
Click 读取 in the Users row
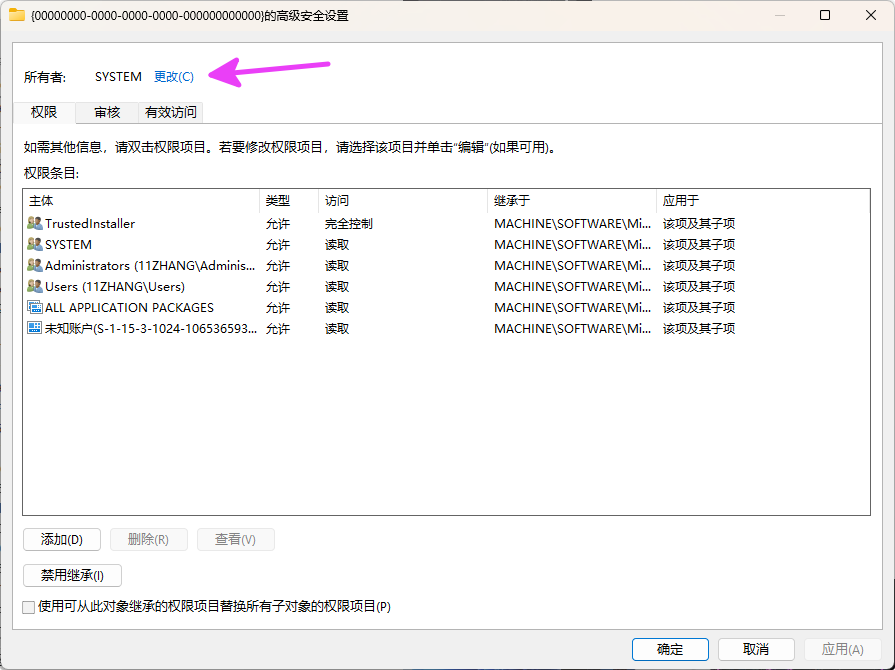tap(337, 286)
